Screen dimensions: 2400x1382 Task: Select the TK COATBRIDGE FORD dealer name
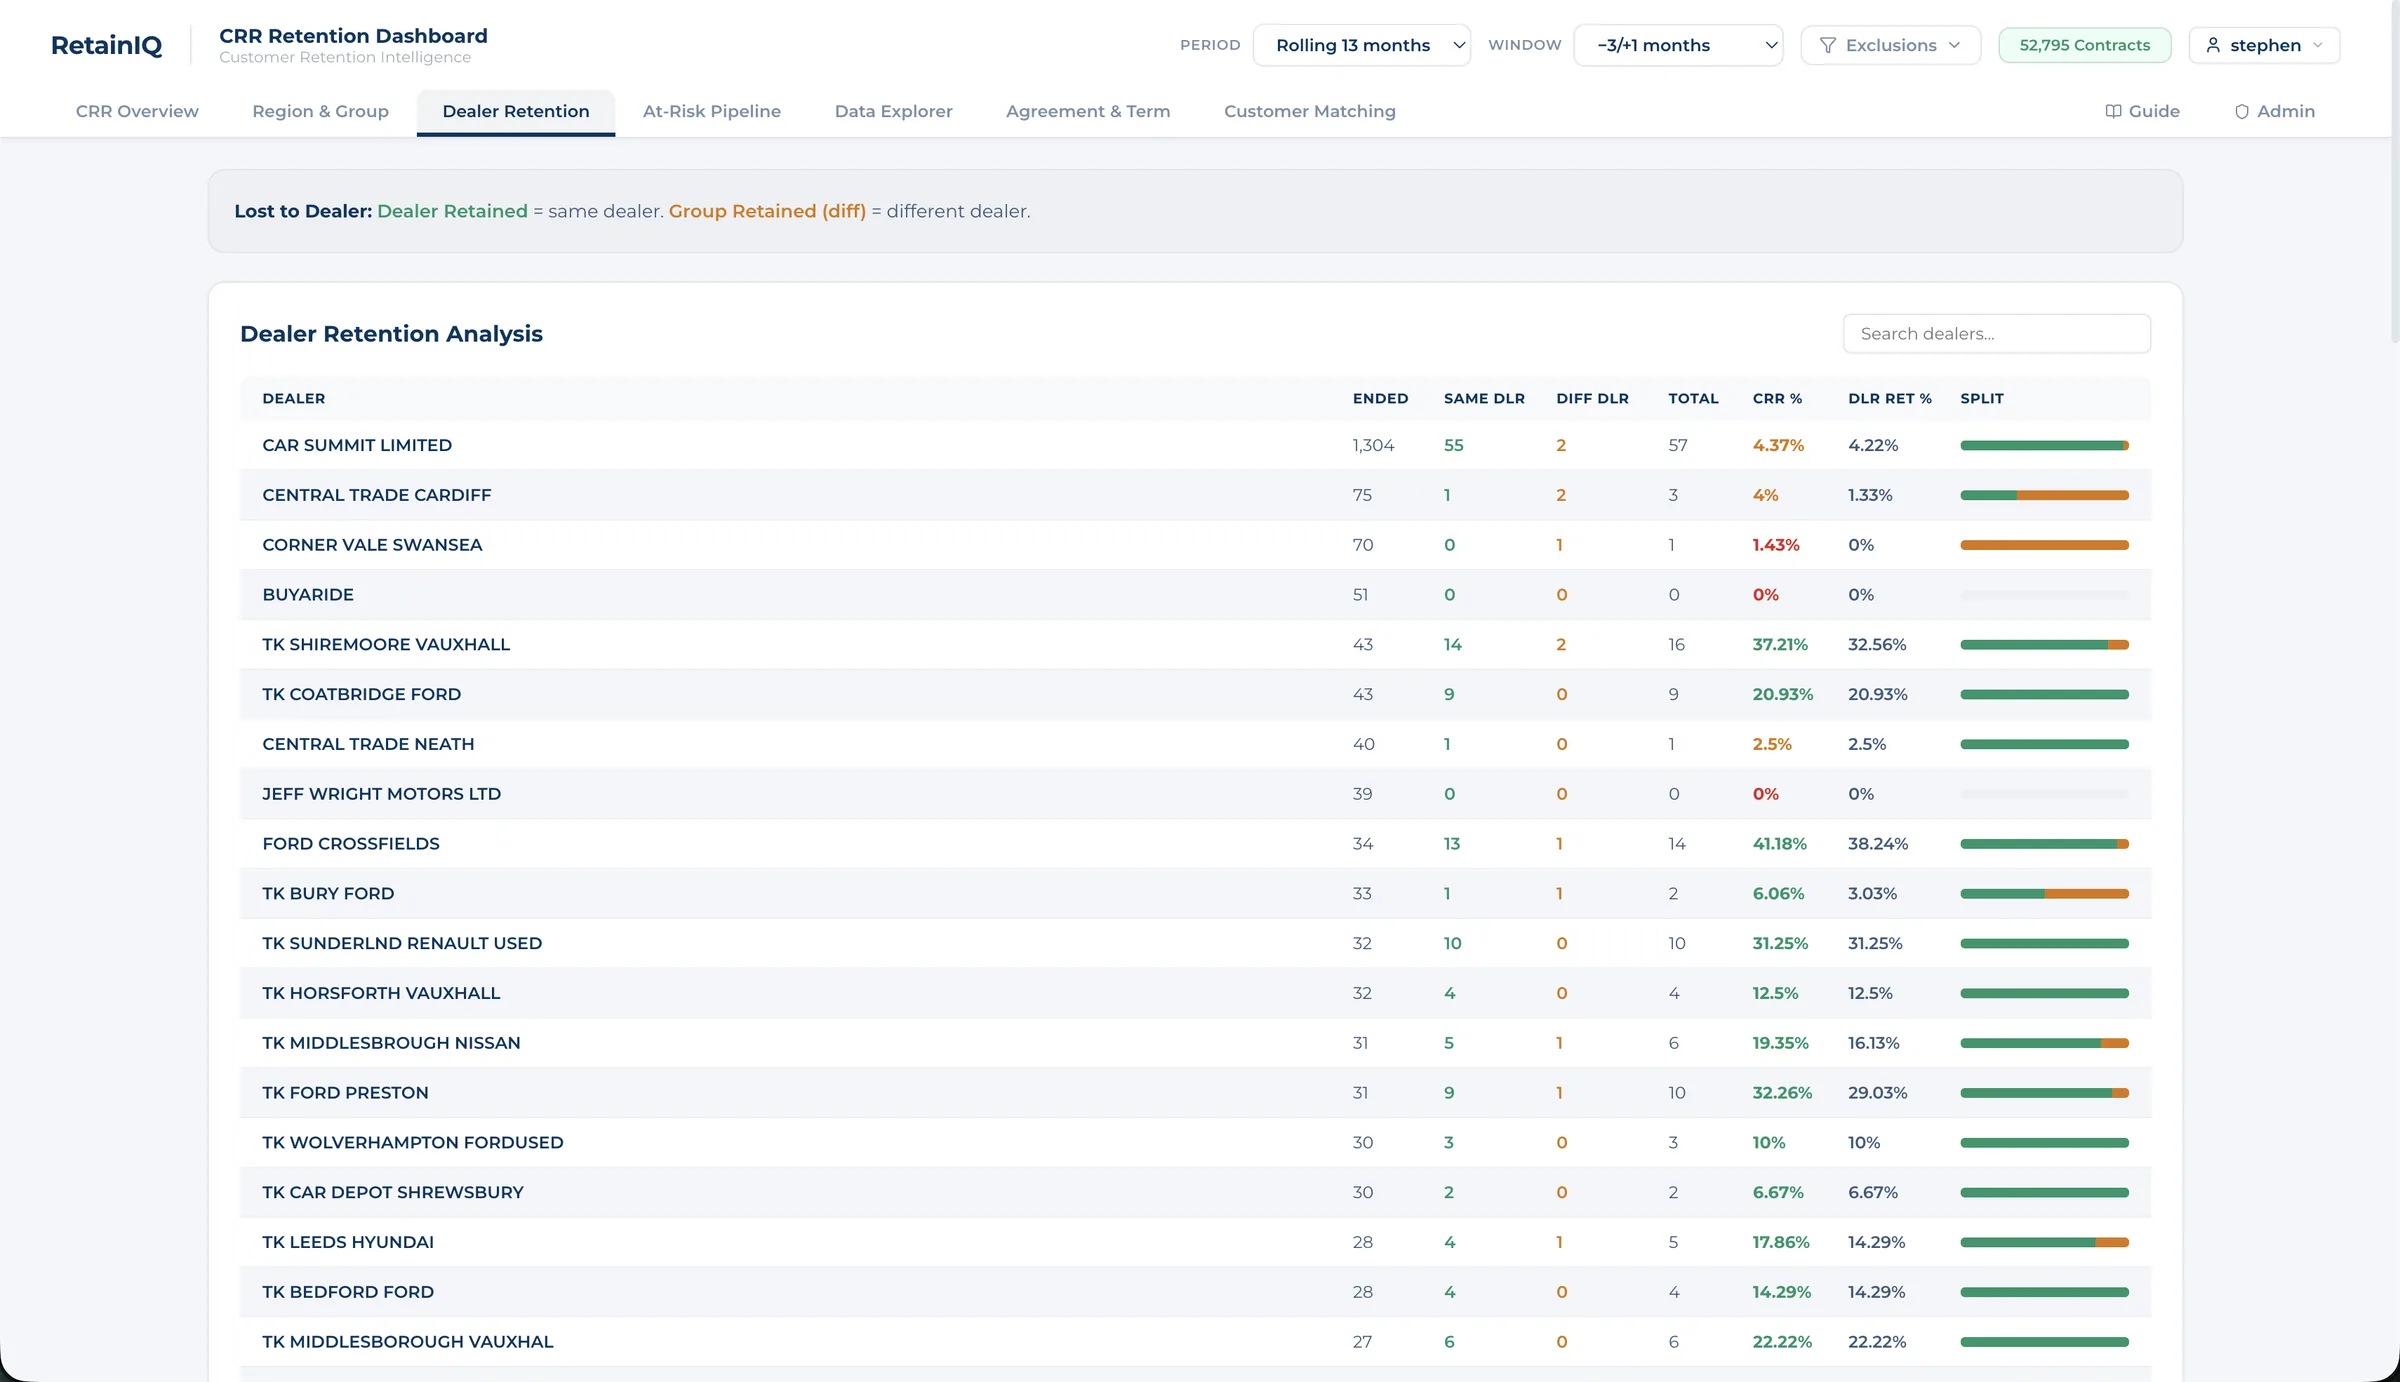pos(361,694)
